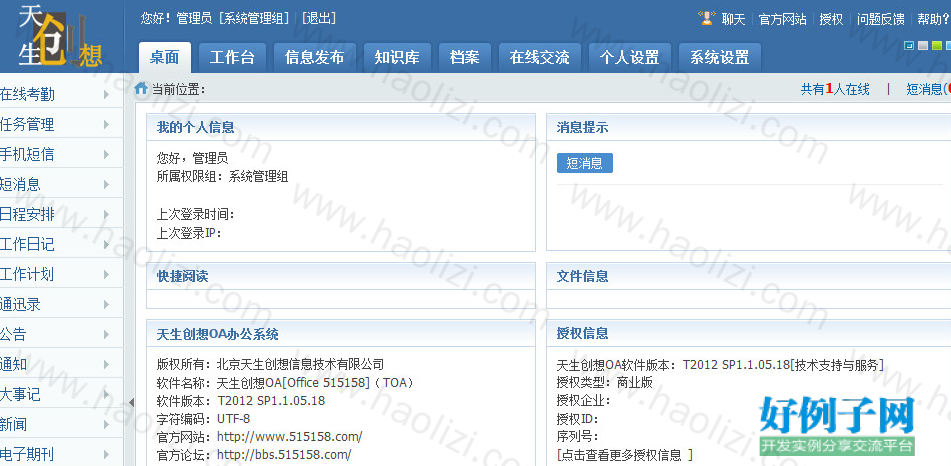The image size is (951, 466).
Task: Click the 天生创想 logo
Action: coord(61,35)
